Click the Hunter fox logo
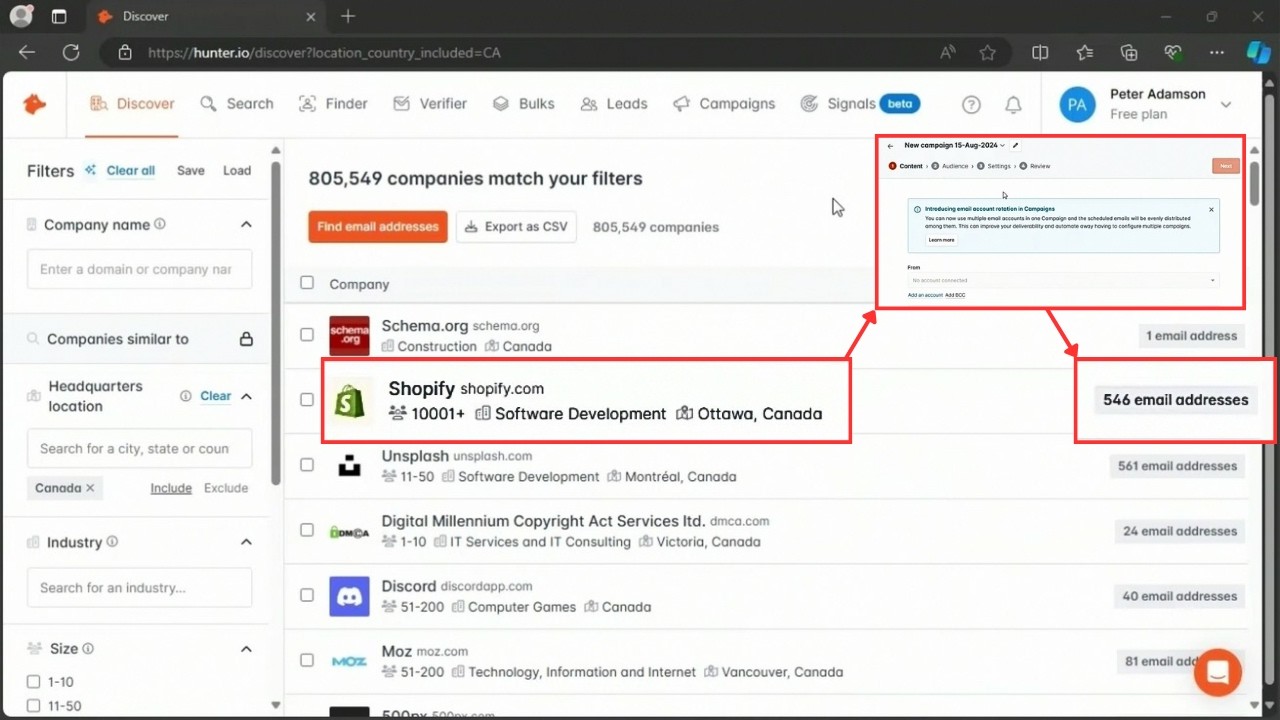 [35, 103]
